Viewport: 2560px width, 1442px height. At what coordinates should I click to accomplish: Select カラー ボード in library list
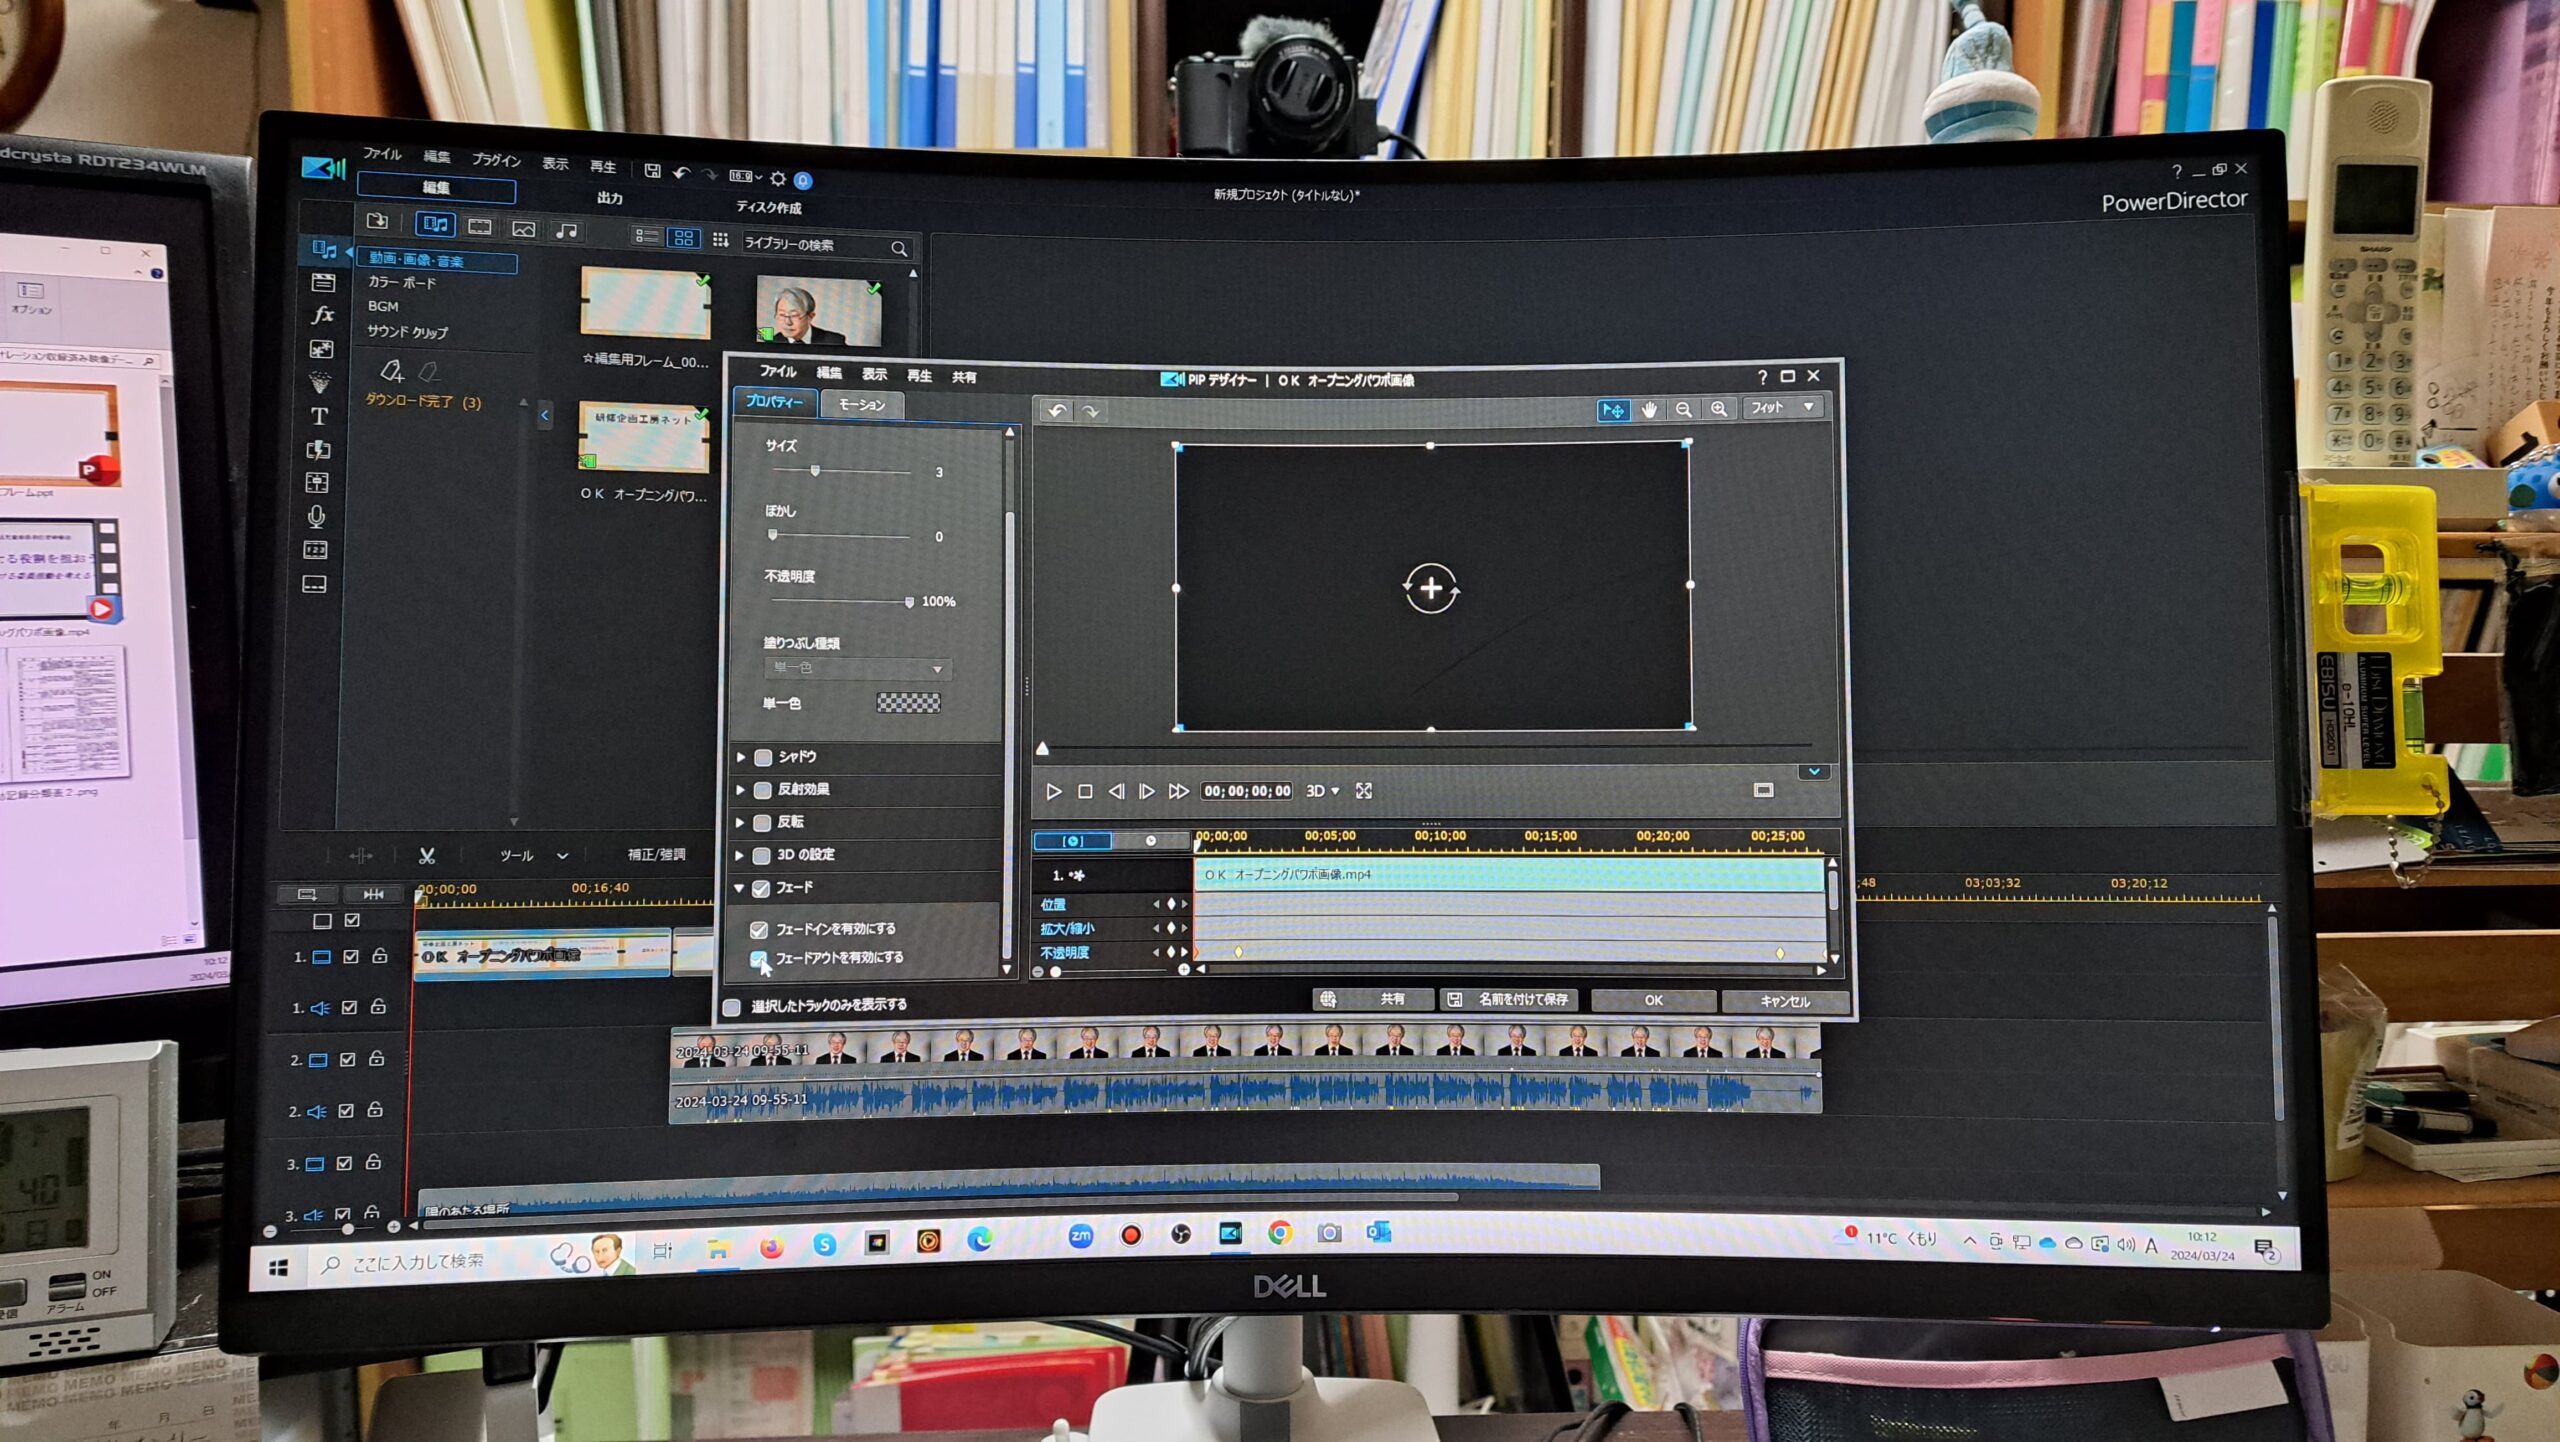[x=401, y=283]
